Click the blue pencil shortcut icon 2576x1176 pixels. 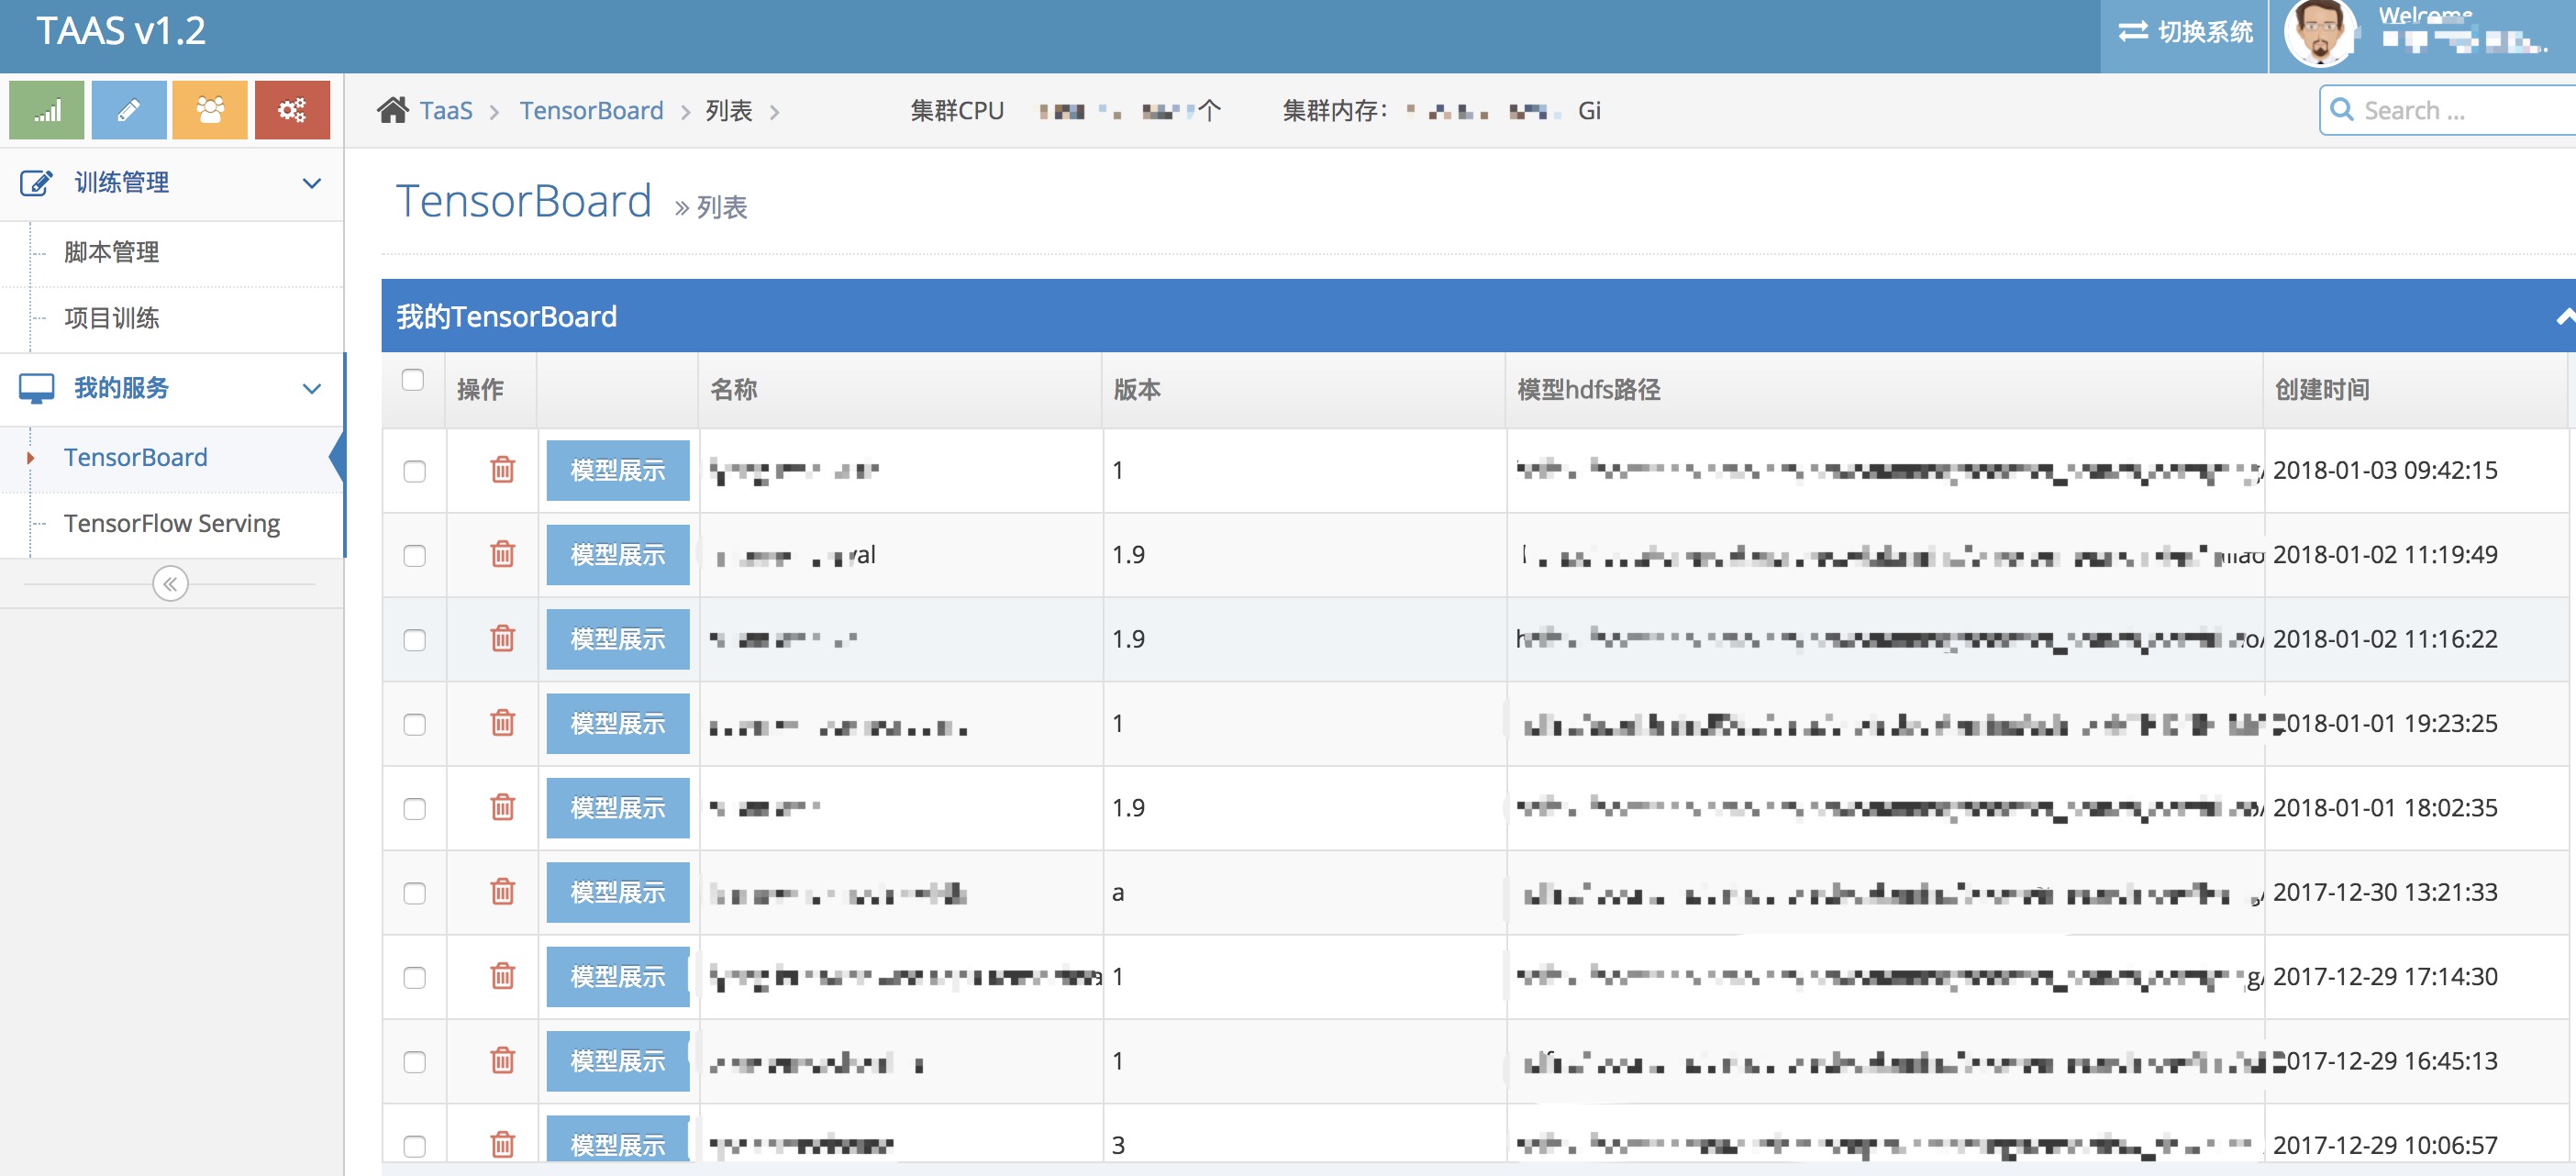129,110
